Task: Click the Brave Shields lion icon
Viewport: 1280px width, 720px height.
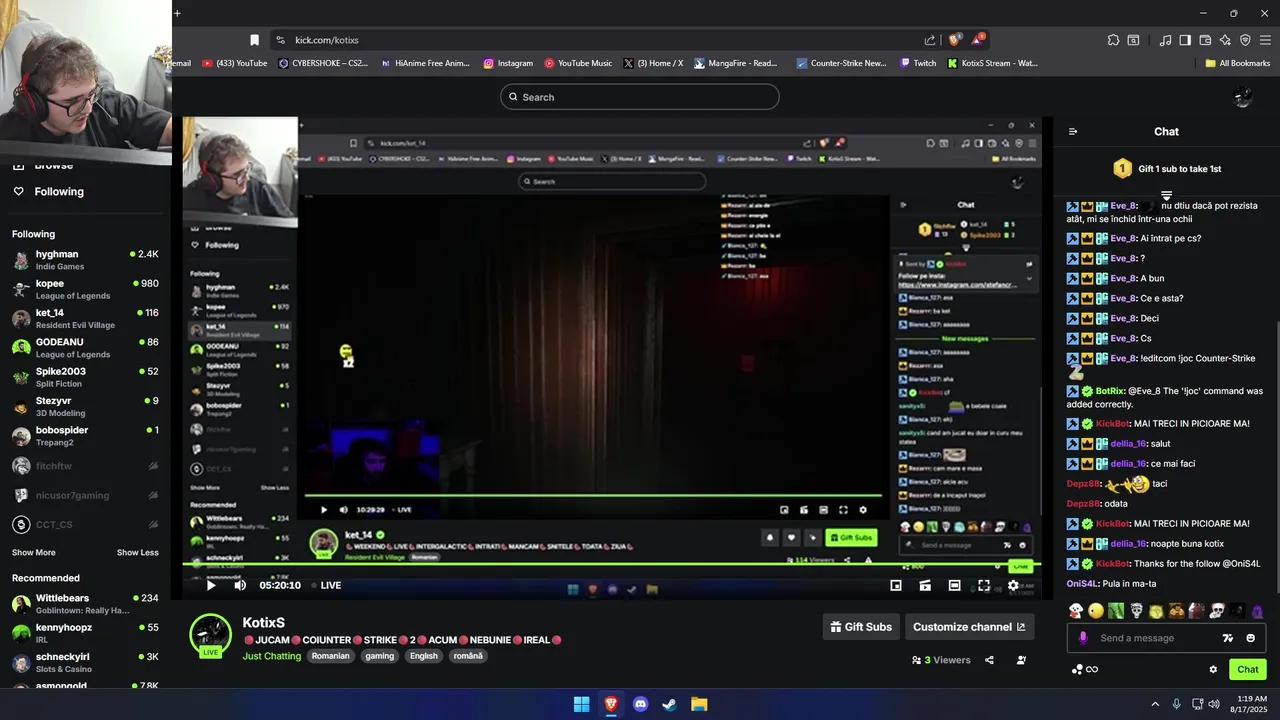Action: click(x=955, y=40)
